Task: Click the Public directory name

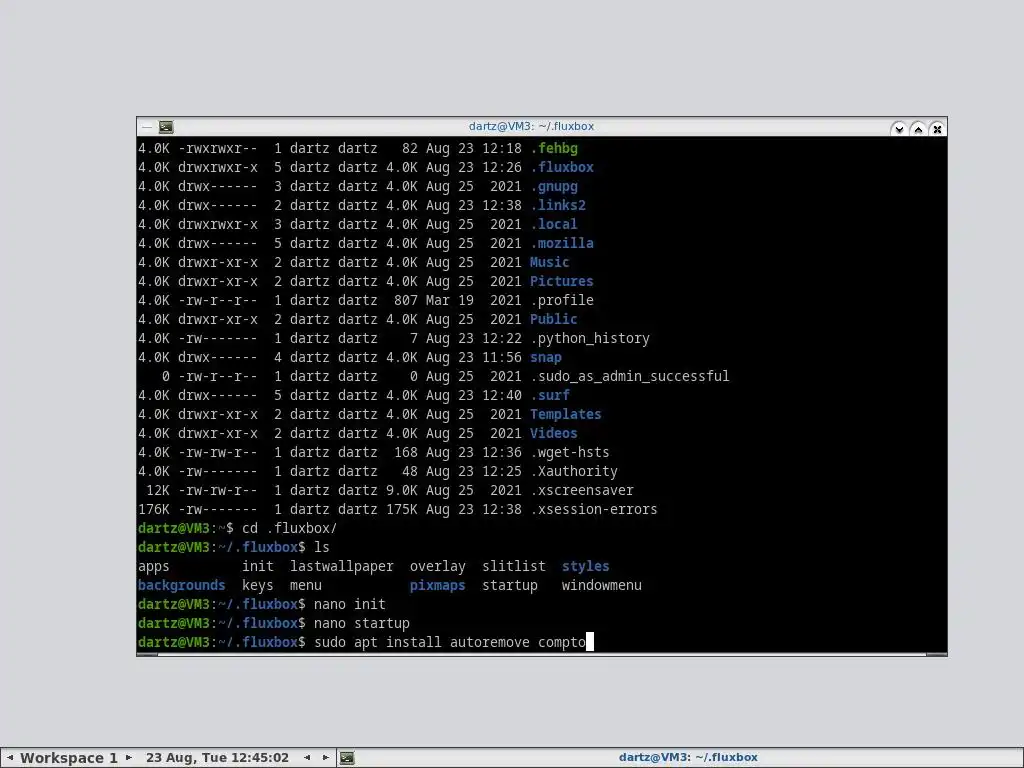Action: point(553,319)
